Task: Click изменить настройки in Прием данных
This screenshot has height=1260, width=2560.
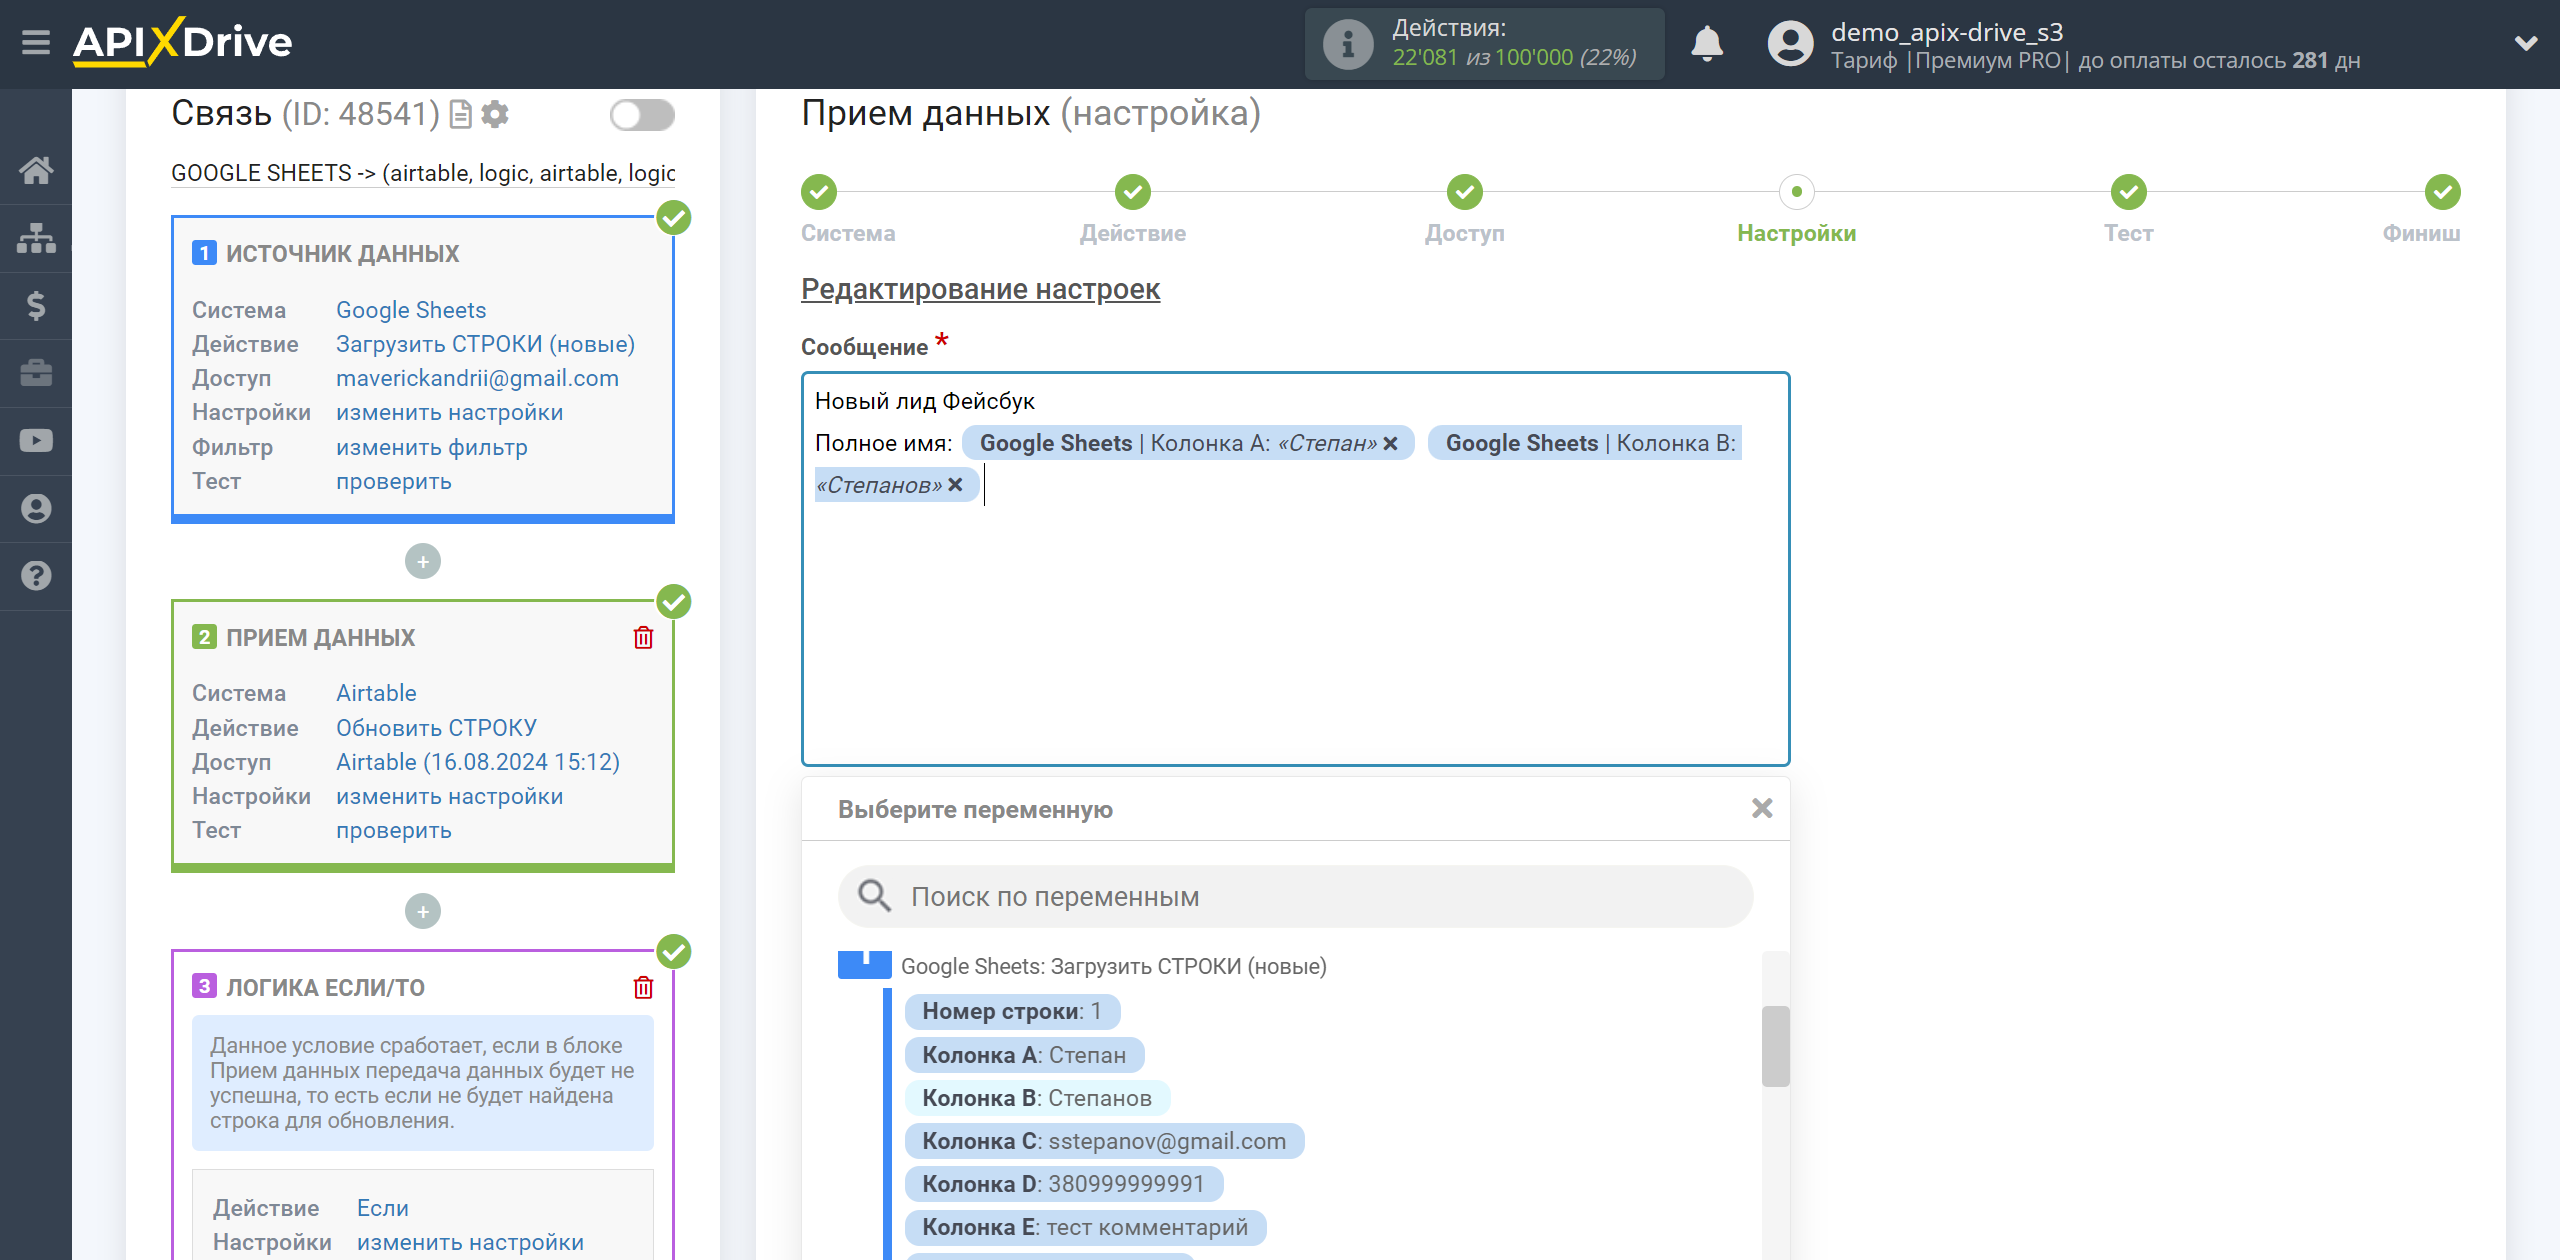Action: coord(449,796)
